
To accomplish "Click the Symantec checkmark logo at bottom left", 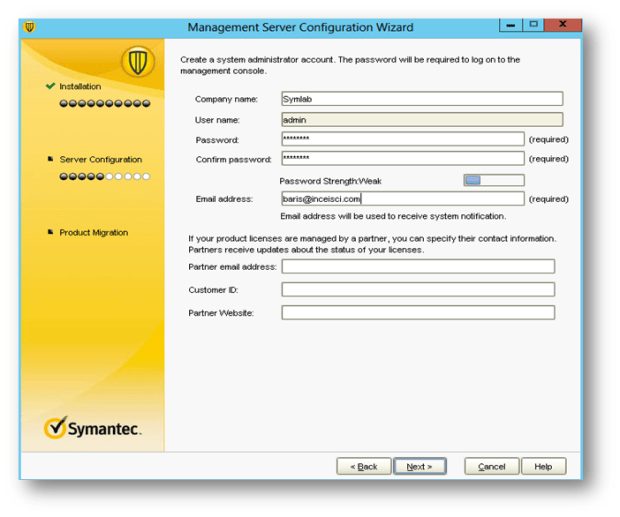I will (57, 428).
